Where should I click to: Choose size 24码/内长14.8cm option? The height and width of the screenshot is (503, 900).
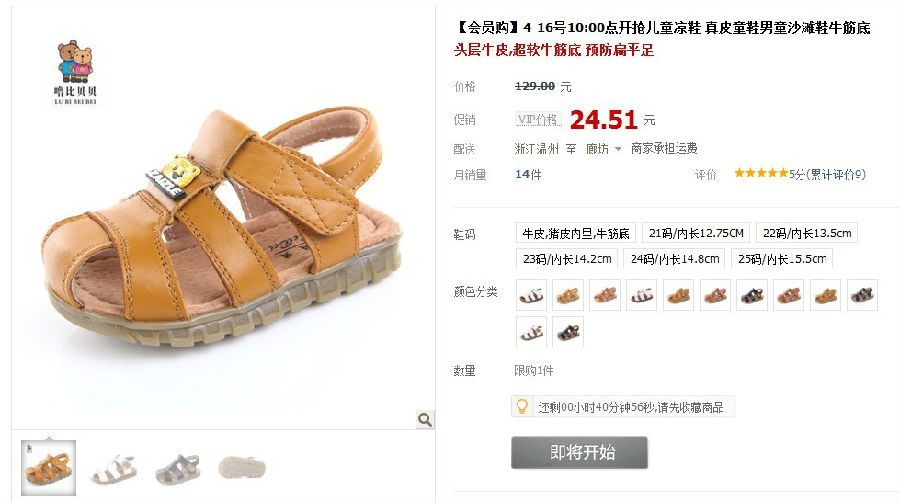(674, 259)
